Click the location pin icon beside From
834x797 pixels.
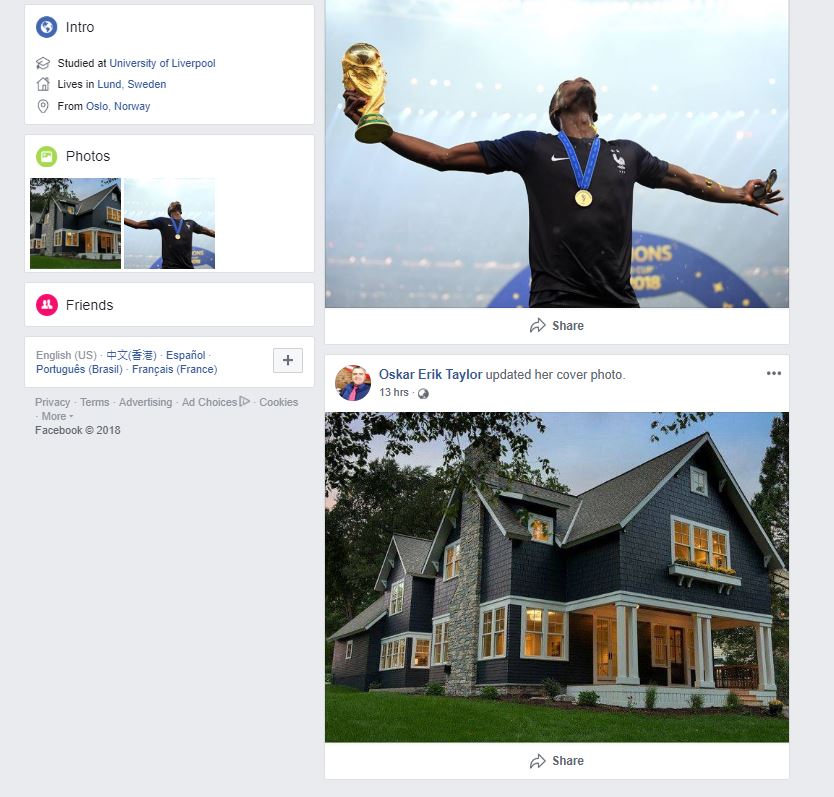[x=43, y=106]
